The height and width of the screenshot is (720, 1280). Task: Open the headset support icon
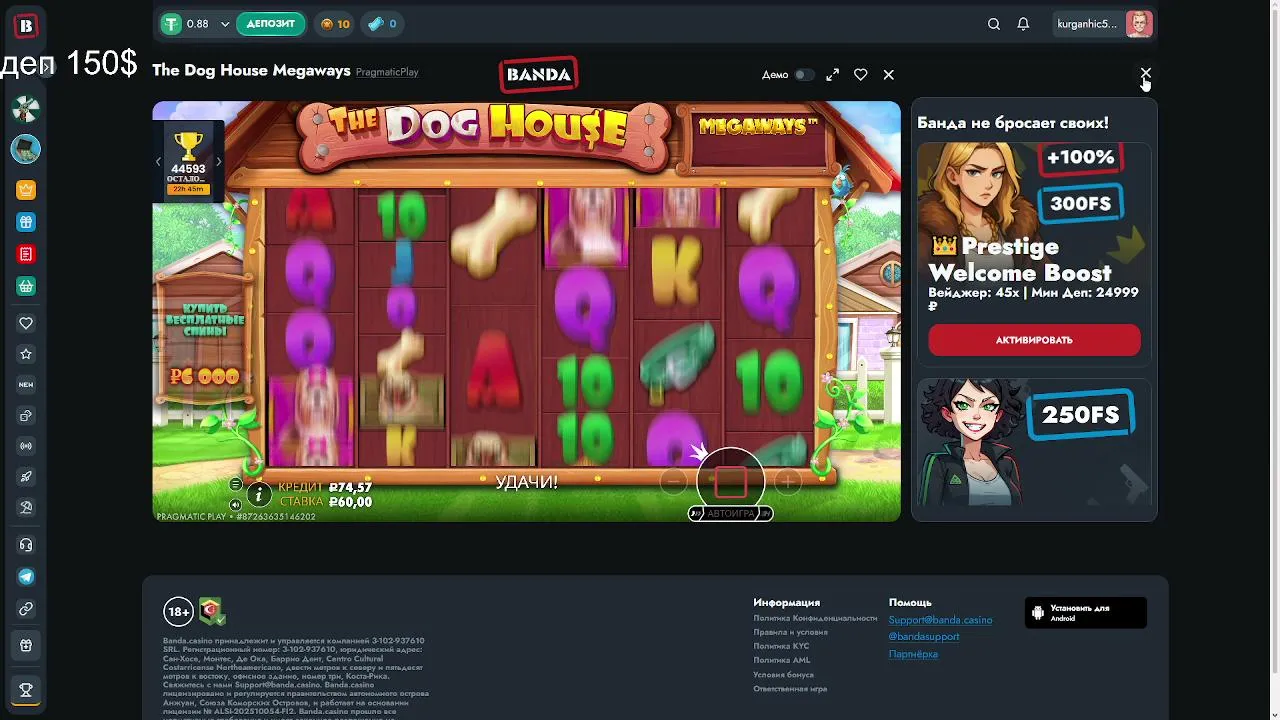pyautogui.click(x=26, y=545)
